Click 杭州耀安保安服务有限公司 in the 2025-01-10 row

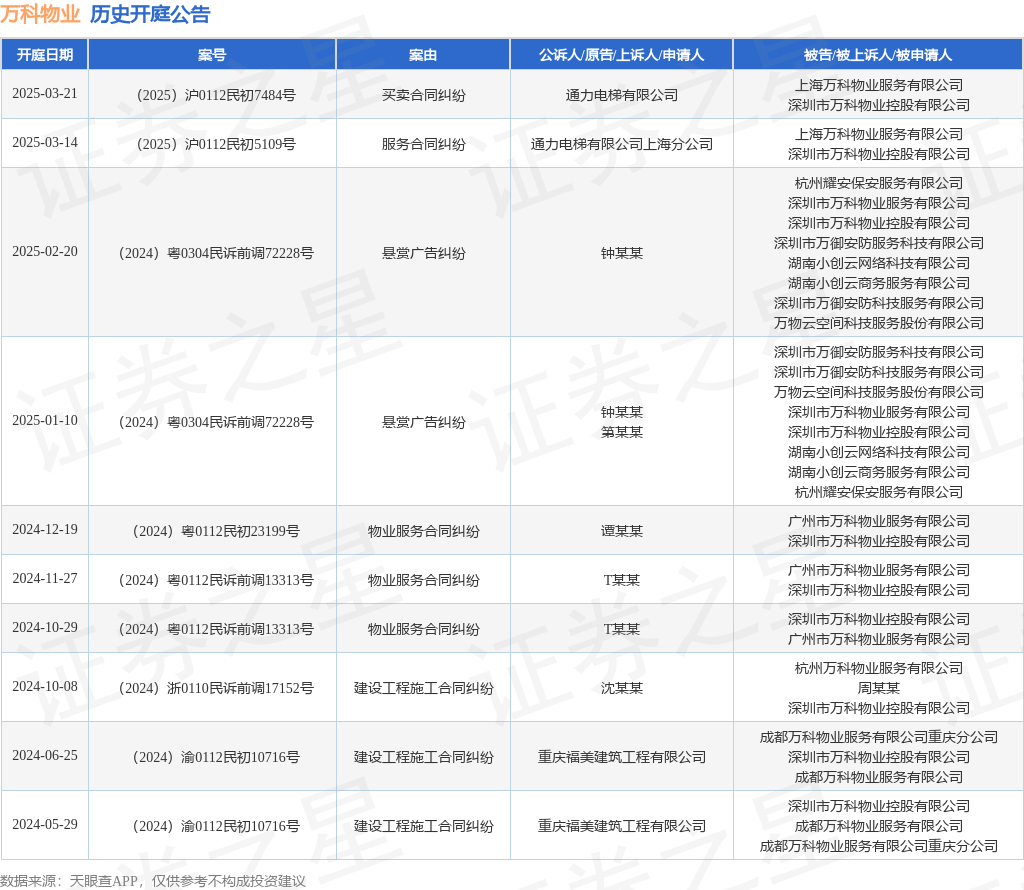(x=878, y=492)
